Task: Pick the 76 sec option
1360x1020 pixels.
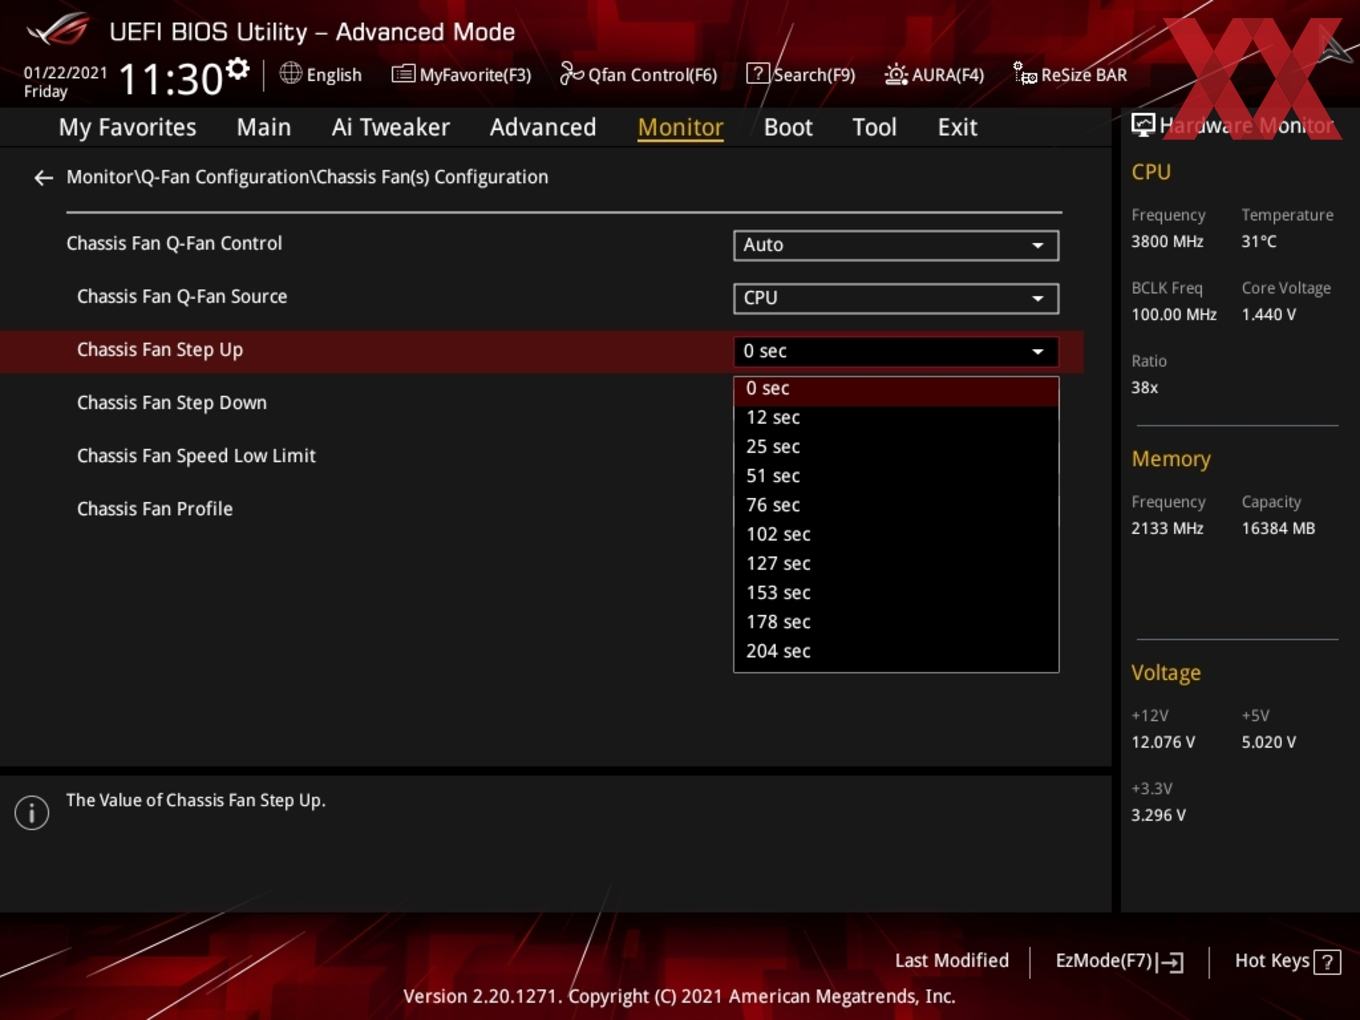Action: [896, 505]
